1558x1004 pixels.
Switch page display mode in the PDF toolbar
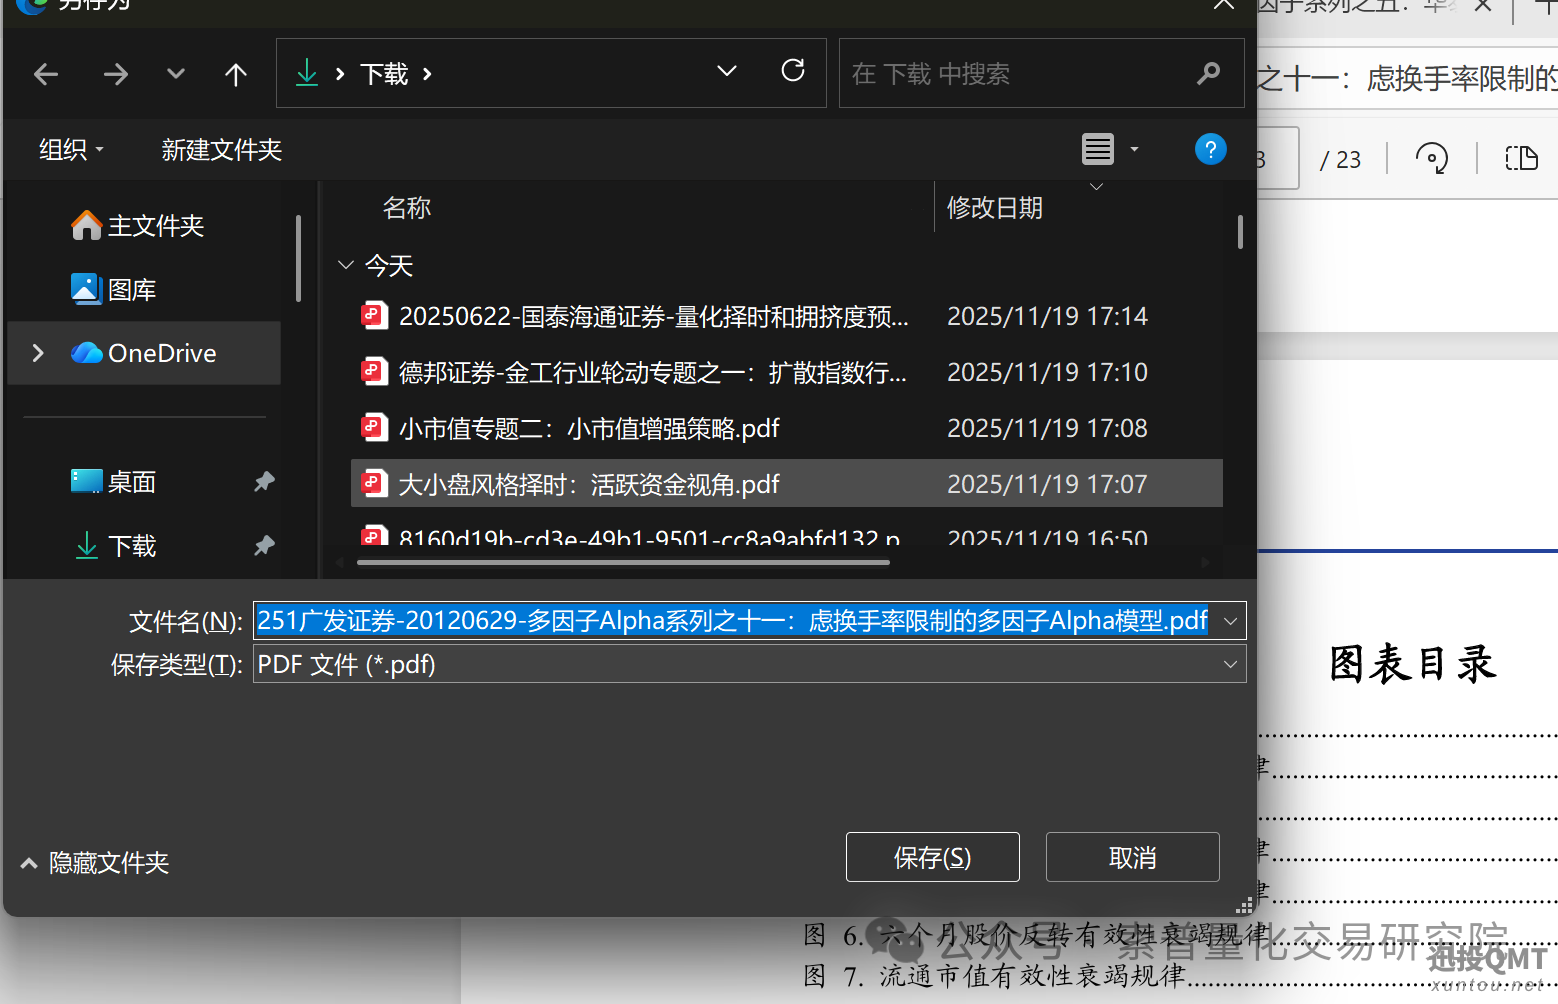[1522, 158]
